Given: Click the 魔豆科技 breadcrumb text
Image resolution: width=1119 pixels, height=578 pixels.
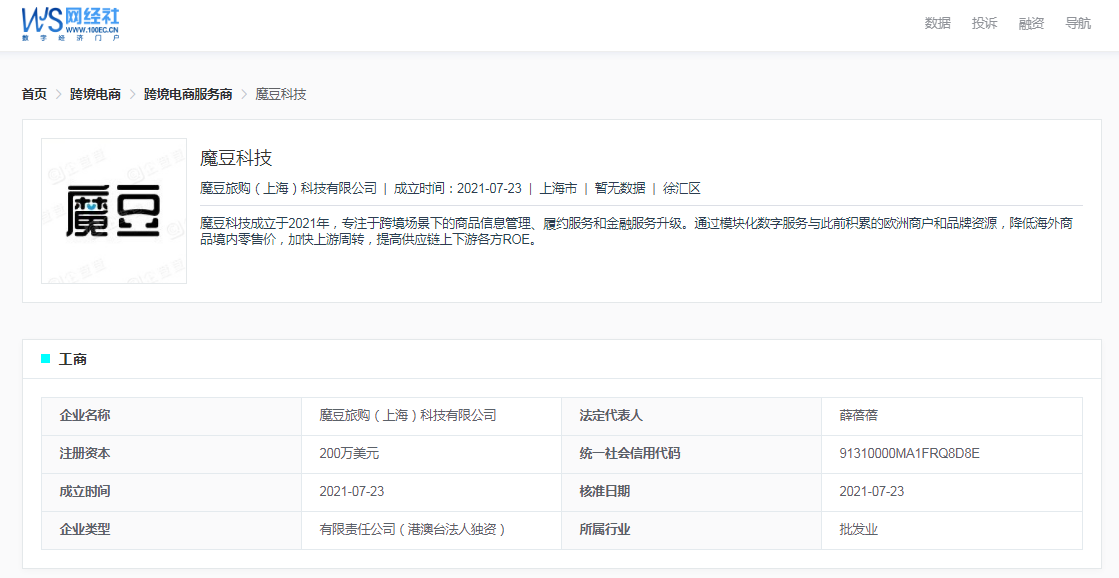Looking at the screenshot, I should (281, 94).
